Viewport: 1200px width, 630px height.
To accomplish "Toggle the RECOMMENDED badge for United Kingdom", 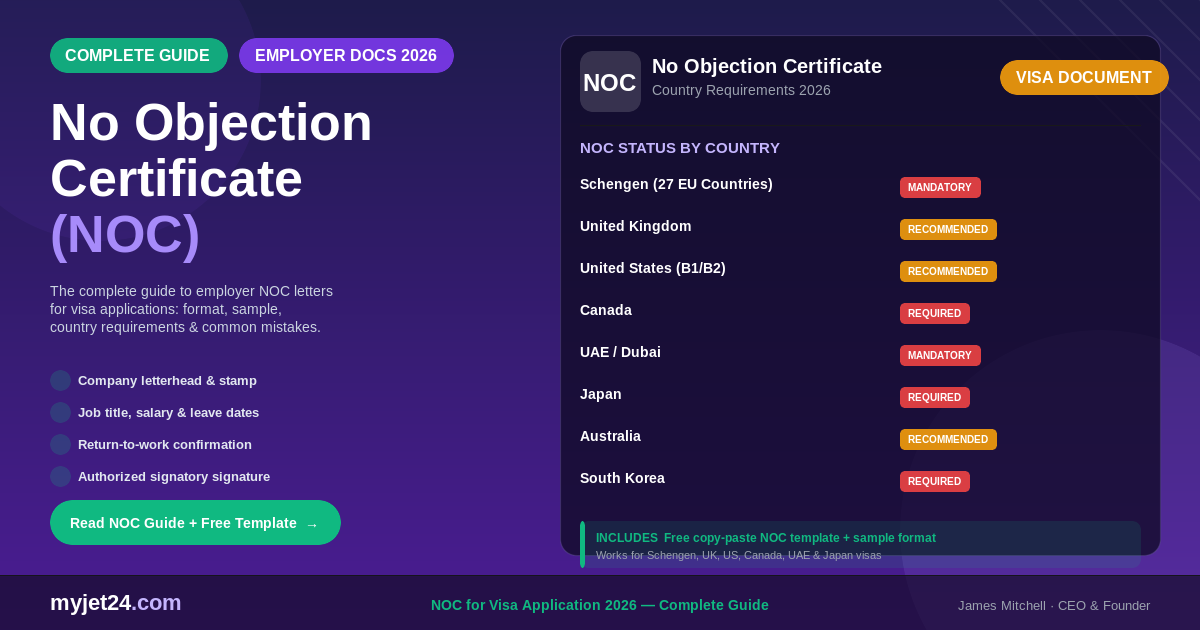I will click(948, 229).
